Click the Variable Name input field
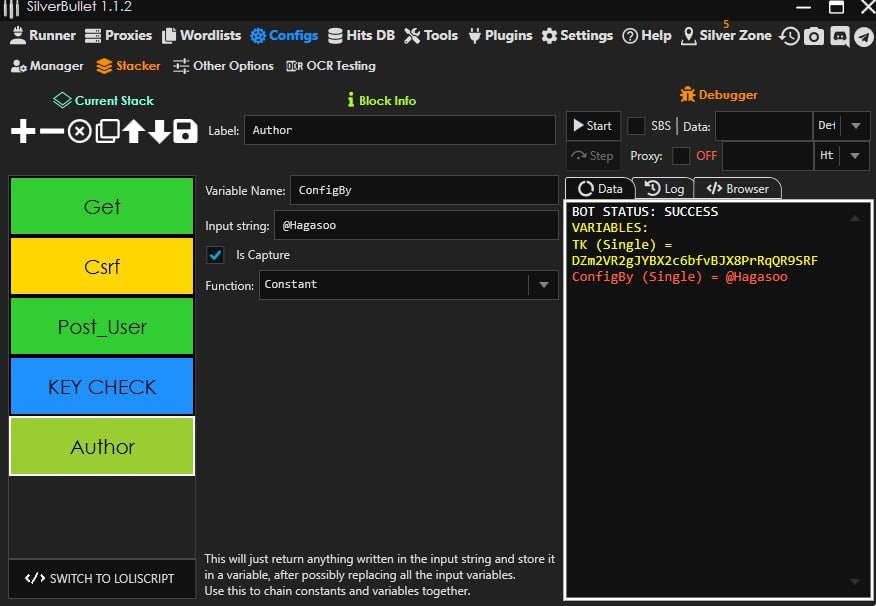The width and height of the screenshot is (876, 606). point(423,190)
